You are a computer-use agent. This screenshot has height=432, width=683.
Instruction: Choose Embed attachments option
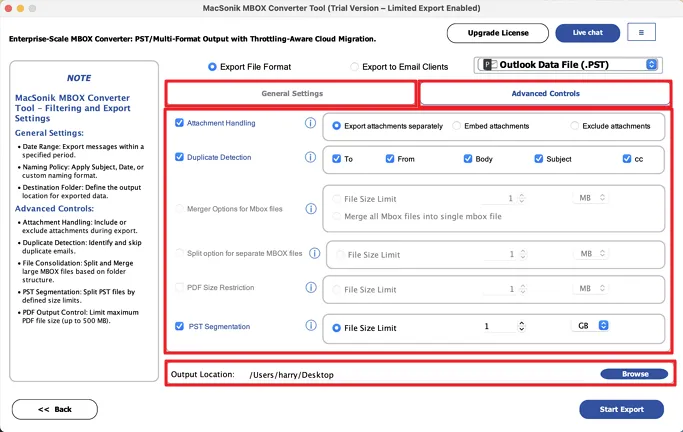point(456,126)
